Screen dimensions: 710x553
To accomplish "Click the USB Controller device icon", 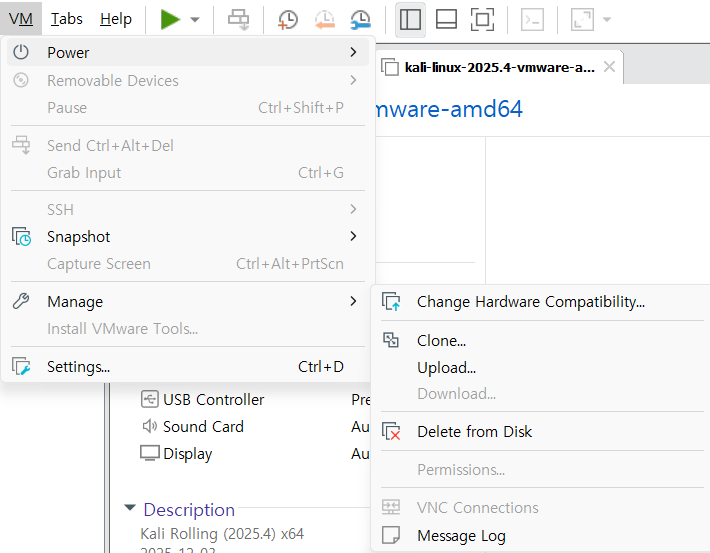I will click(149, 399).
